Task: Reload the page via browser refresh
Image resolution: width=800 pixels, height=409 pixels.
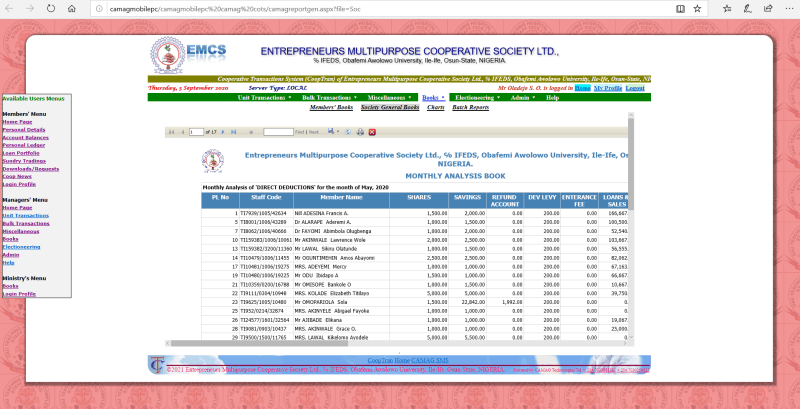Action: (51, 9)
